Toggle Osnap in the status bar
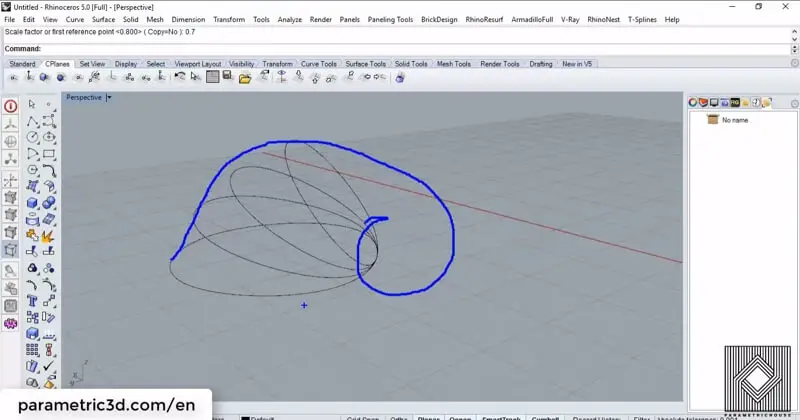The height and width of the screenshot is (420, 800). point(460,417)
